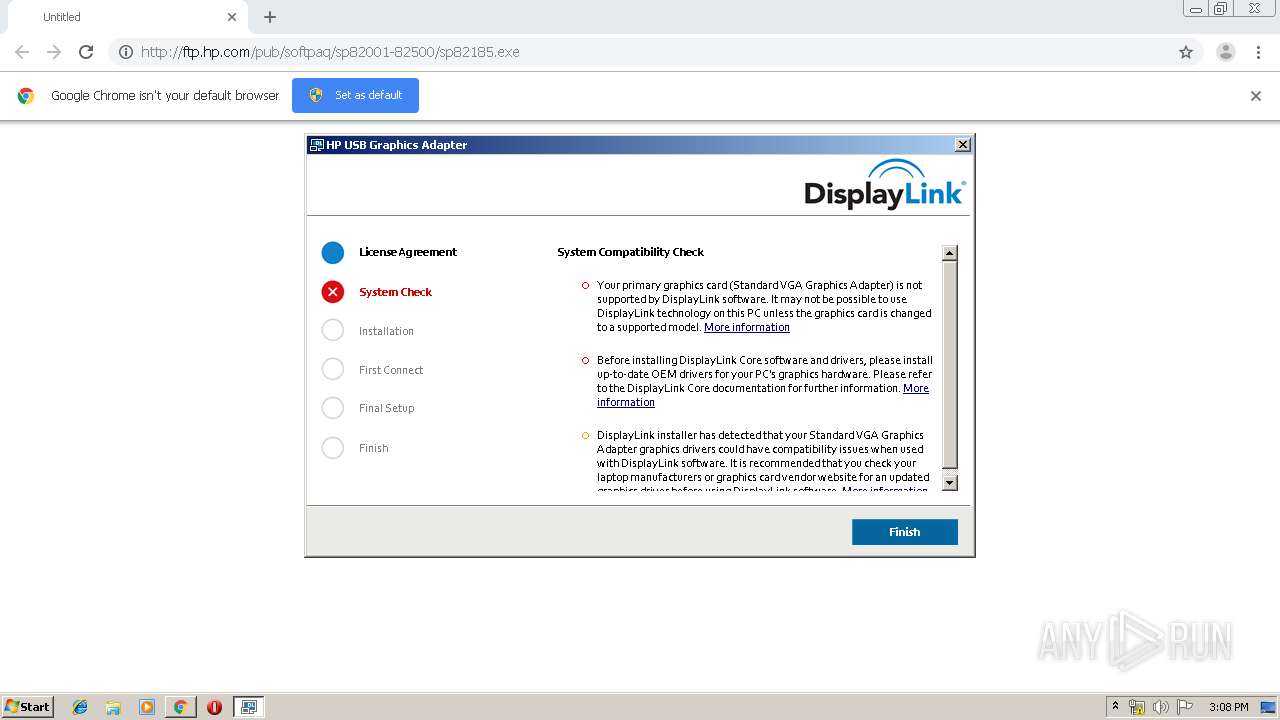
Task: Click the compatibility list scrollbar thumb
Action: pyautogui.click(x=950, y=366)
